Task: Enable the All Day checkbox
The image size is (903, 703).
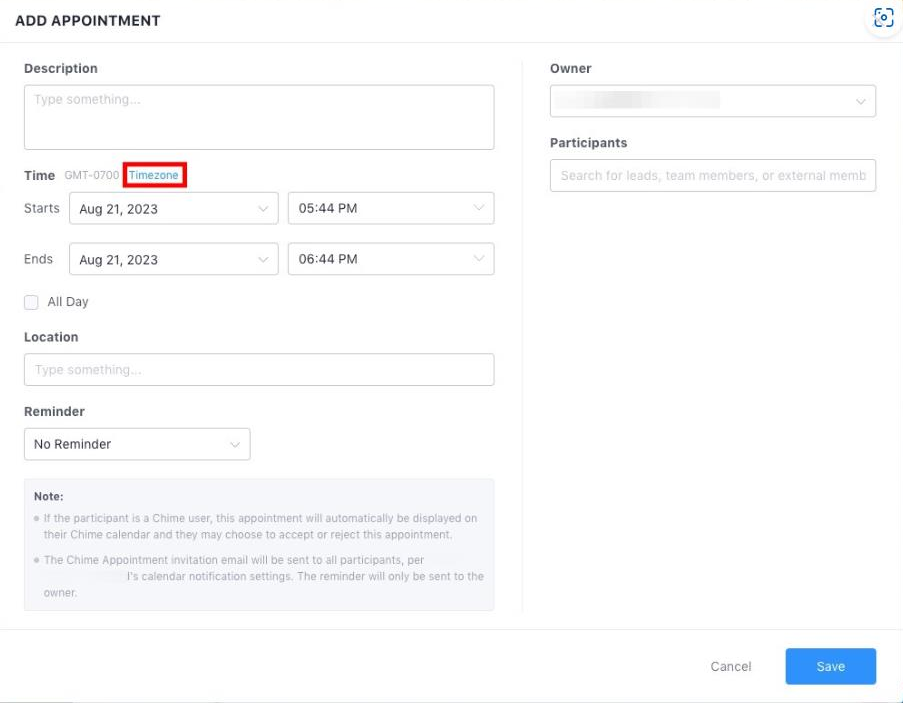Action: coord(31,302)
